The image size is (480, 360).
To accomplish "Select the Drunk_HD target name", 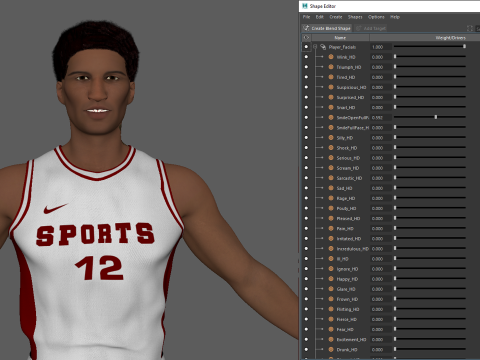I will 347,350.
